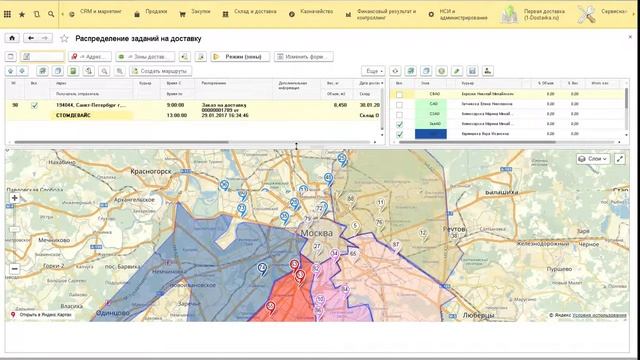640x360 pixels.
Task: Open Продажи section
Action: (x=151, y=12)
